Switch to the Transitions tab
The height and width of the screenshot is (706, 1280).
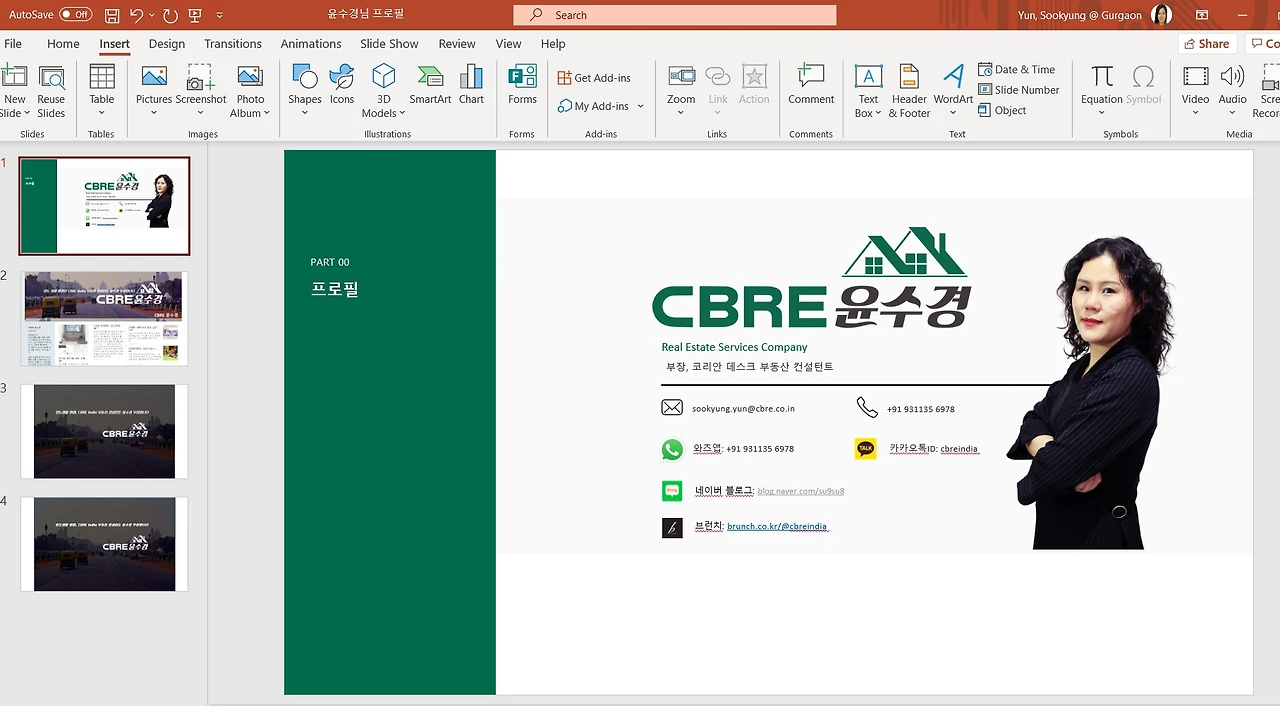pos(233,44)
